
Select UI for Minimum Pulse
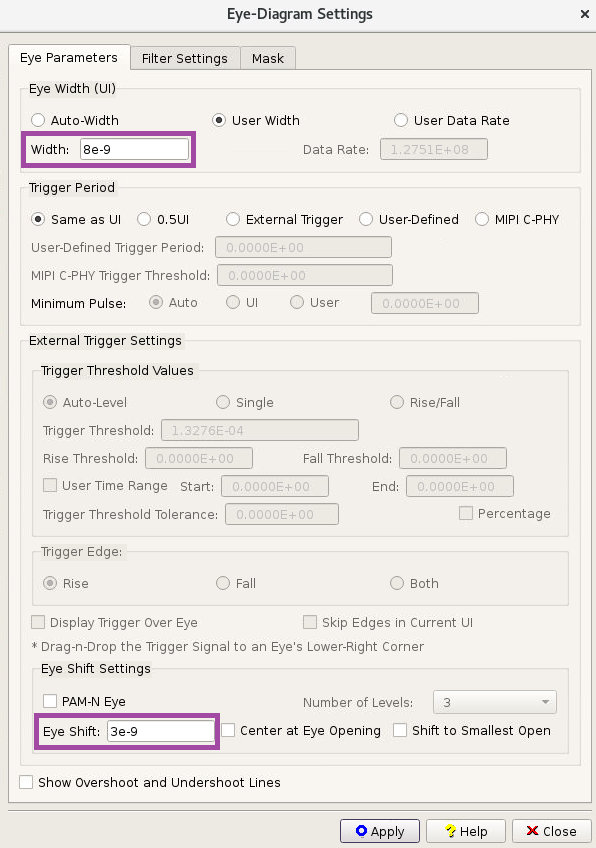click(x=233, y=302)
